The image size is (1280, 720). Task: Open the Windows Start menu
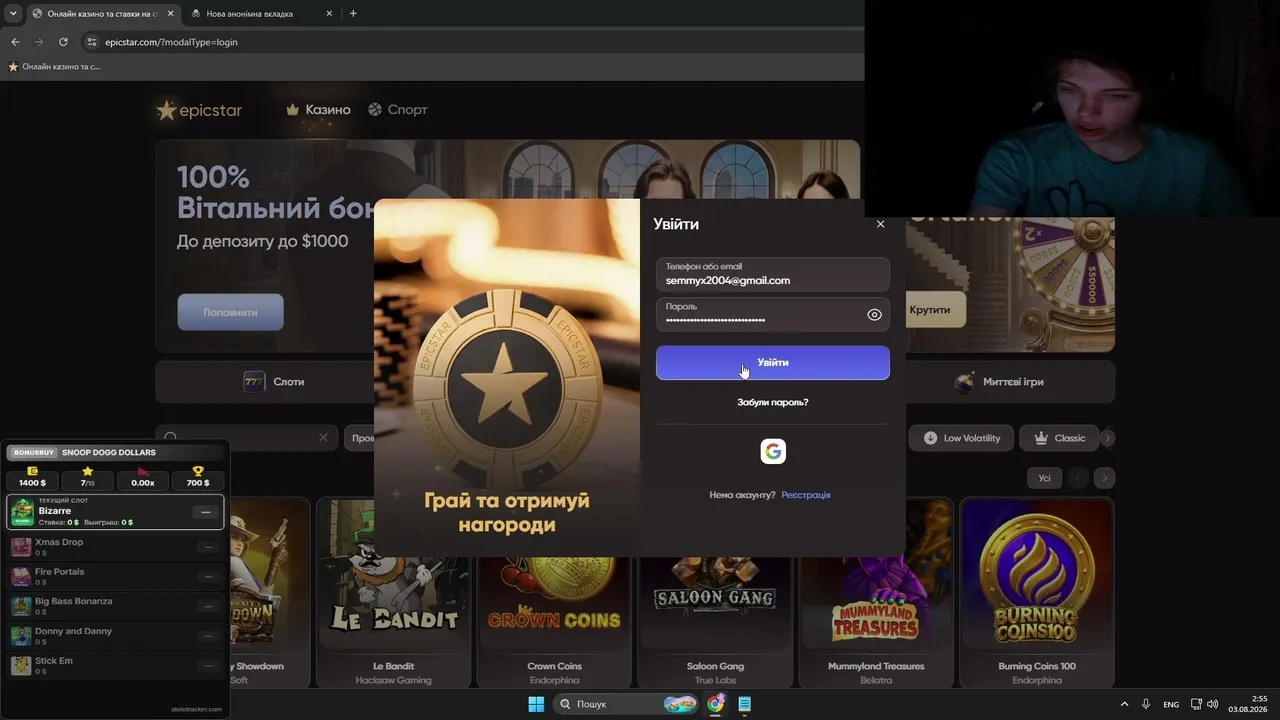[536, 704]
